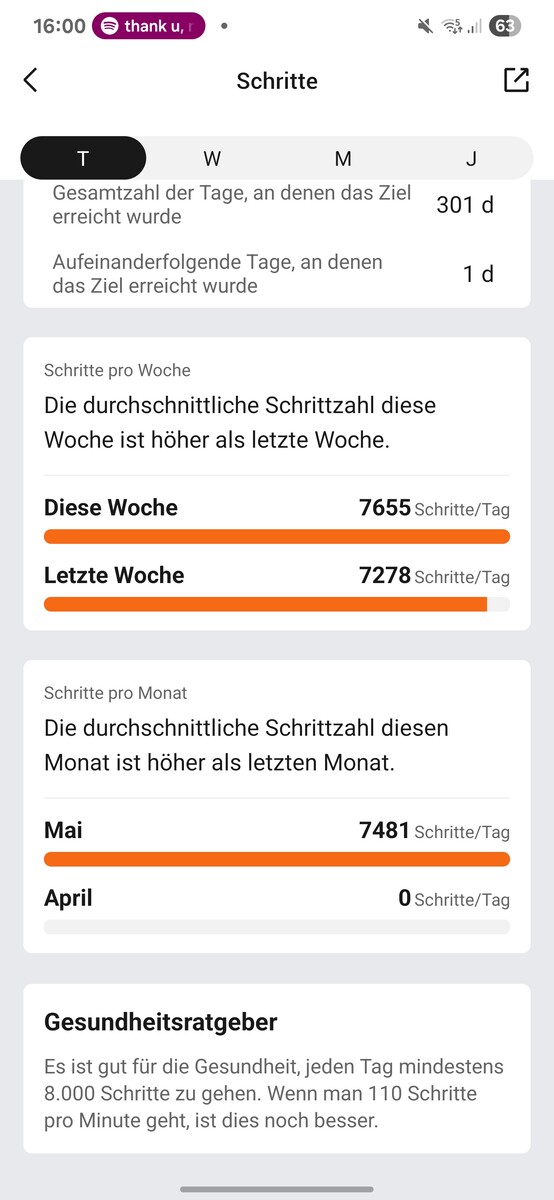Tap the 301 d total days row
Image resolution: width=554 pixels, height=1200 pixels.
(277, 206)
